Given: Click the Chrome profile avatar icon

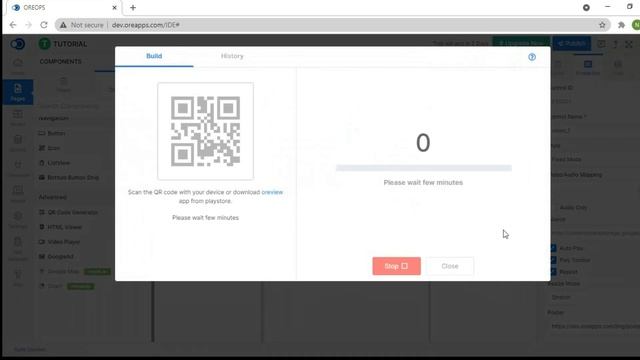Looking at the screenshot, I should pos(636,25).
